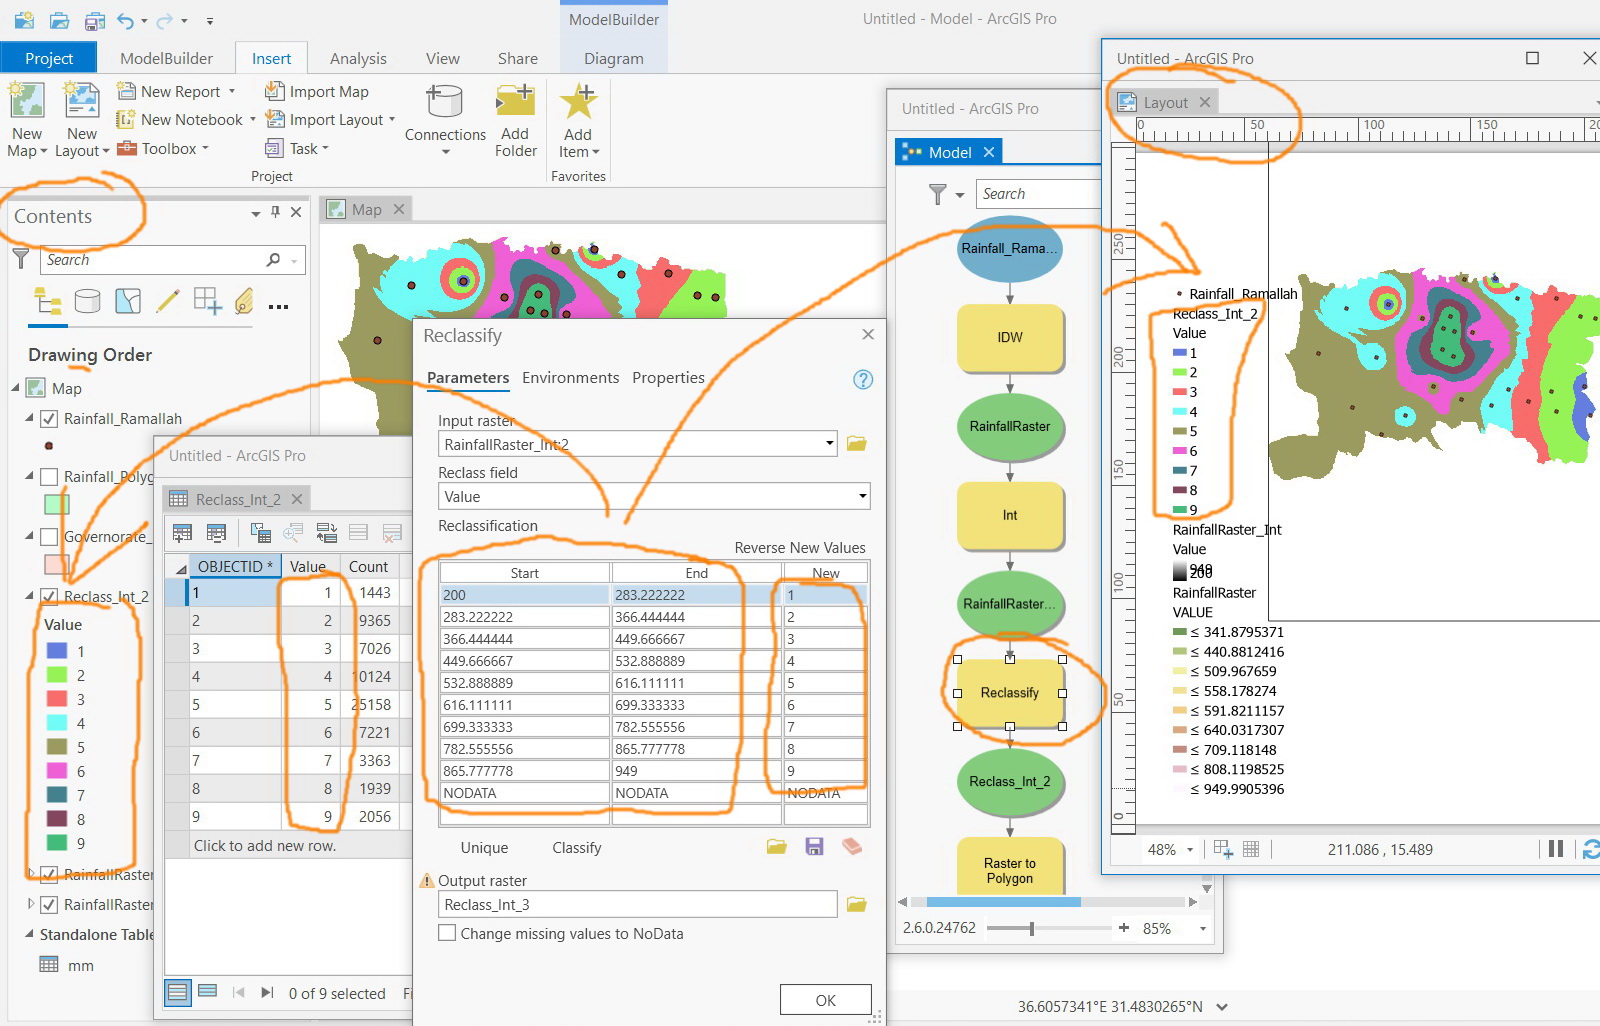This screenshot has height=1026, width=1600.
Task: Click the Unique button
Action: tap(484, 848)
